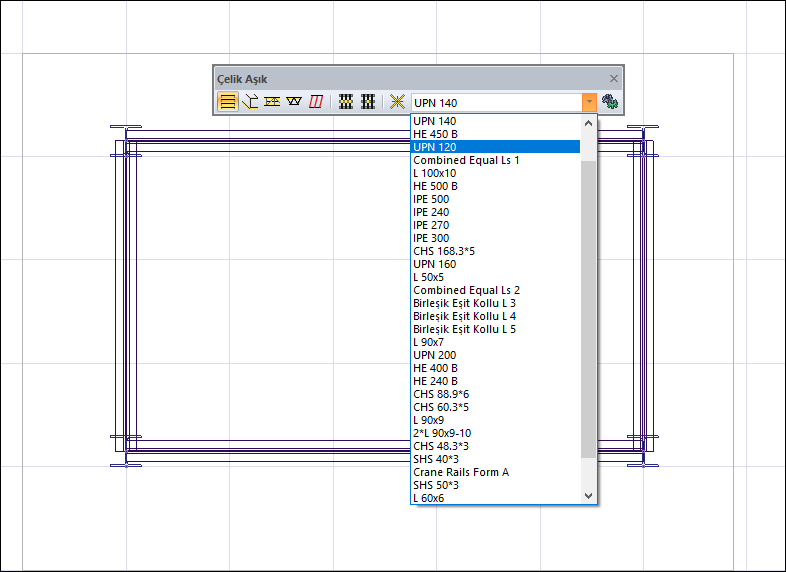Viewport: 786px width, 572px height.
Task: Click the angled polyline purlin icon
Action: coord(250,102)
